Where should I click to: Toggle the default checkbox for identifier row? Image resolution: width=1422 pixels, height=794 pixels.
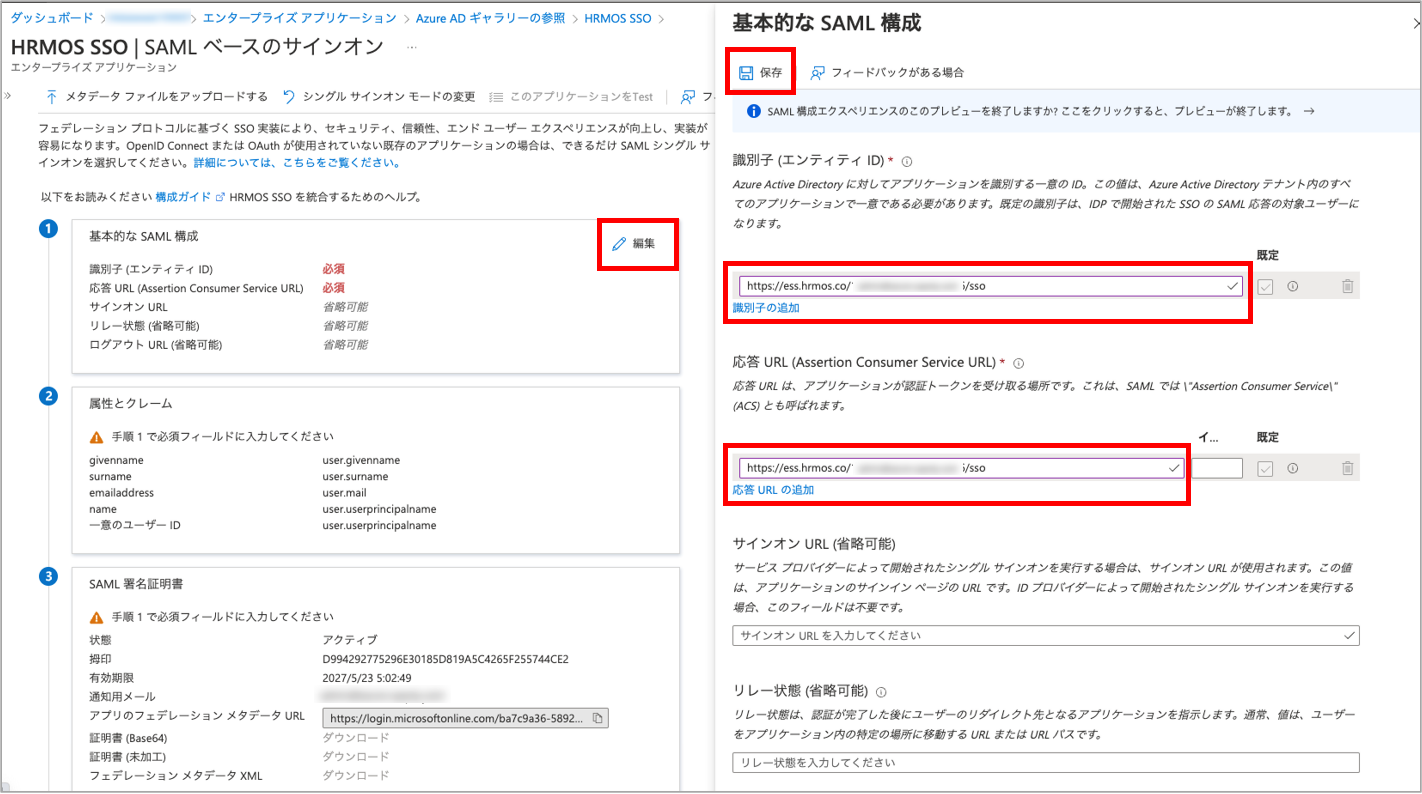tap(1265, 287)
